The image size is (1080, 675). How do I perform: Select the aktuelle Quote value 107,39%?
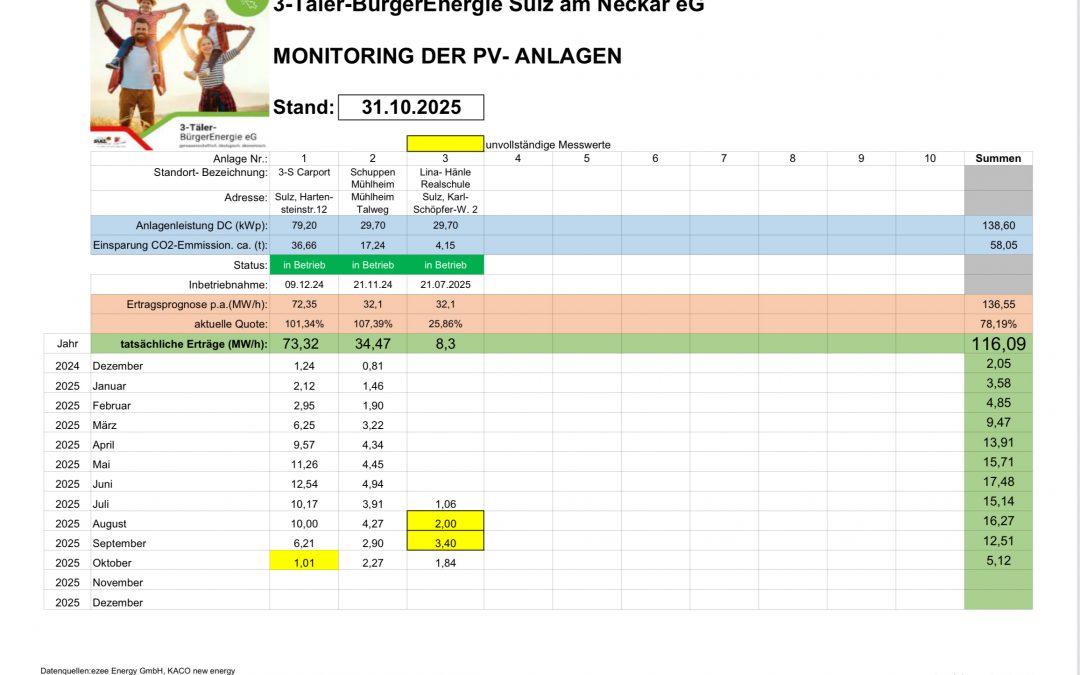372,325
